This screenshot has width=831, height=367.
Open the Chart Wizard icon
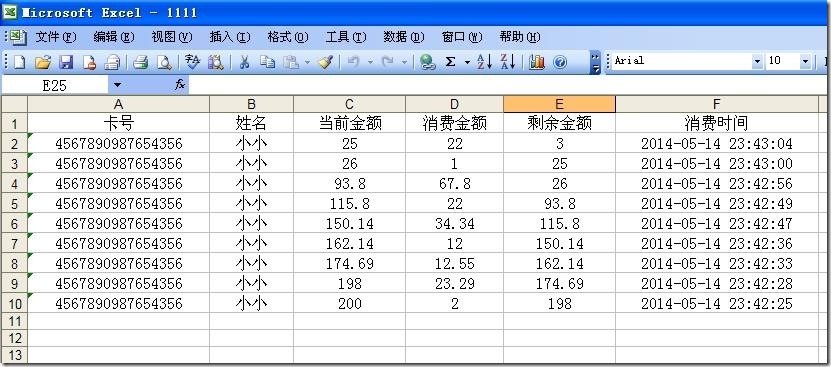coord(537,63)
